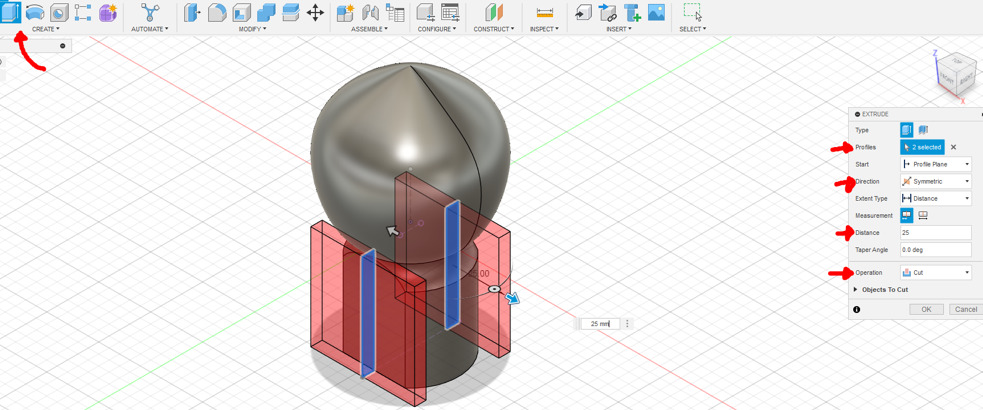Click the Configure model icon with arrows

426,12
